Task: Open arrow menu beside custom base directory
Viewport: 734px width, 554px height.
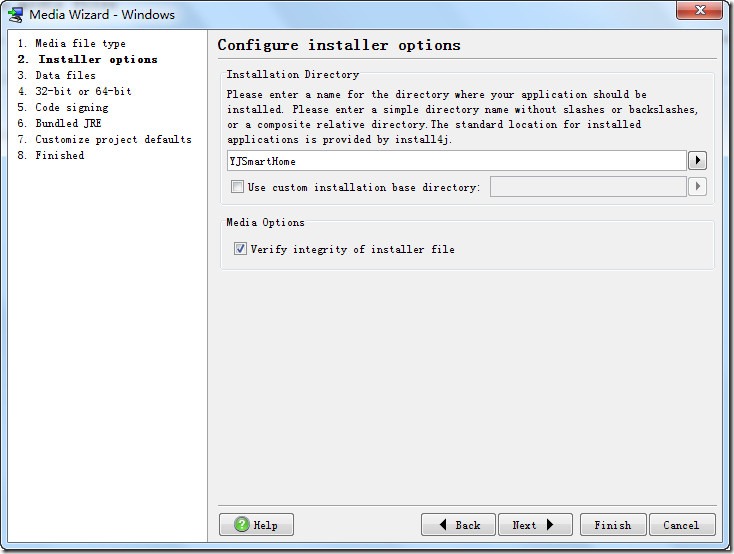Action: point(697,187)
